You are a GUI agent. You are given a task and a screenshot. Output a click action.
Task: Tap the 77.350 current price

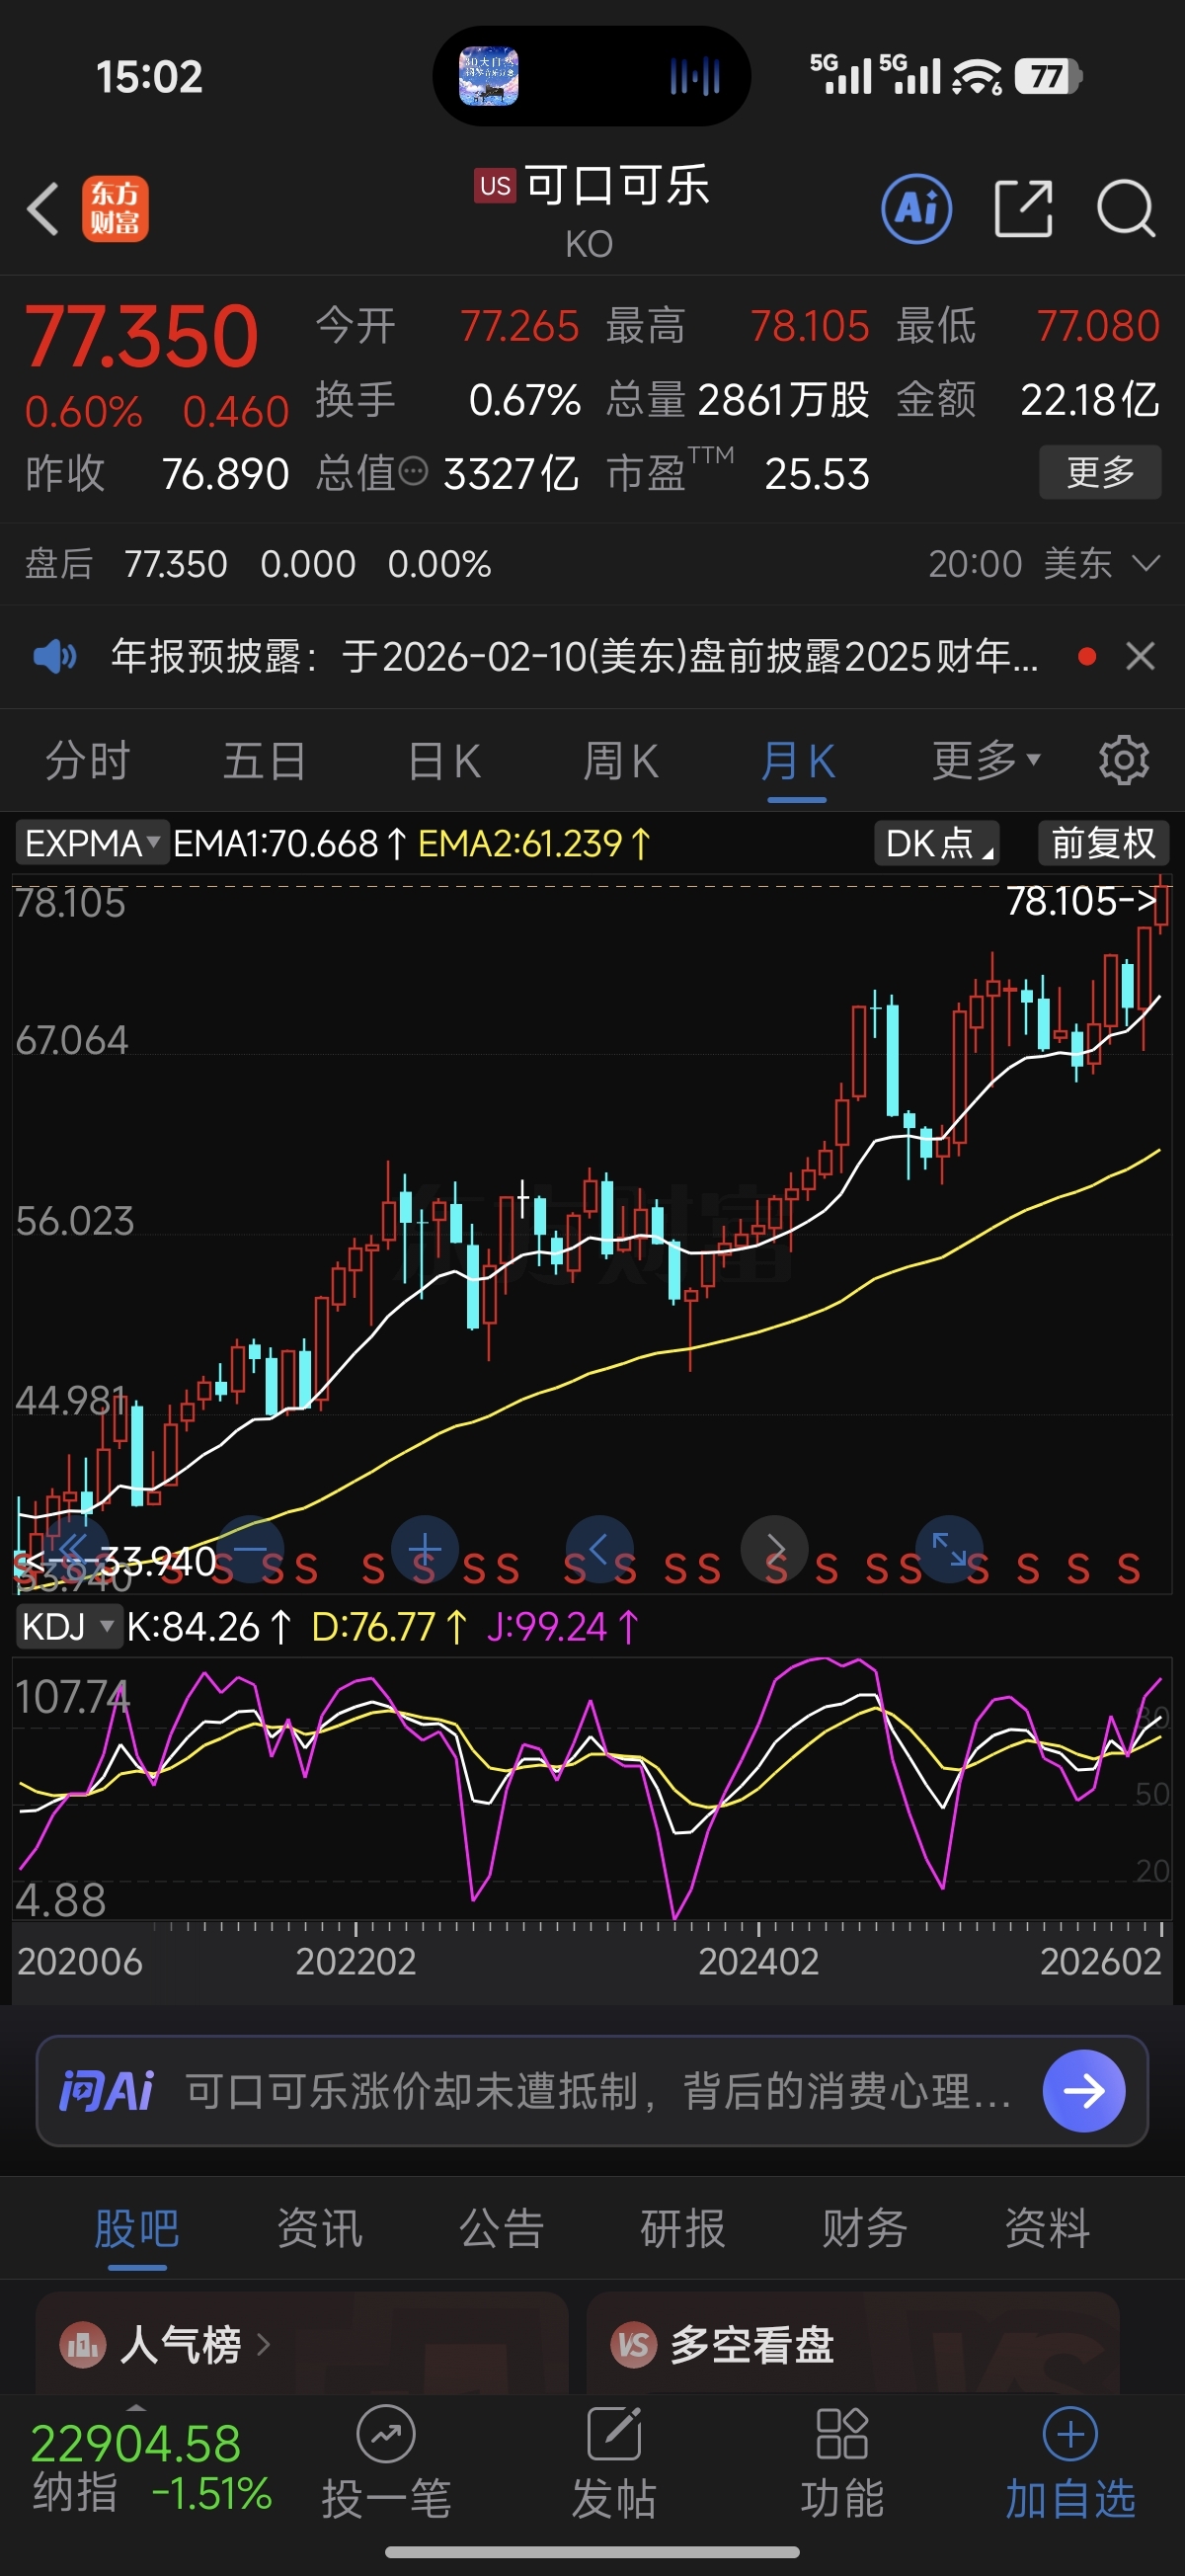[x=142, y=337]
